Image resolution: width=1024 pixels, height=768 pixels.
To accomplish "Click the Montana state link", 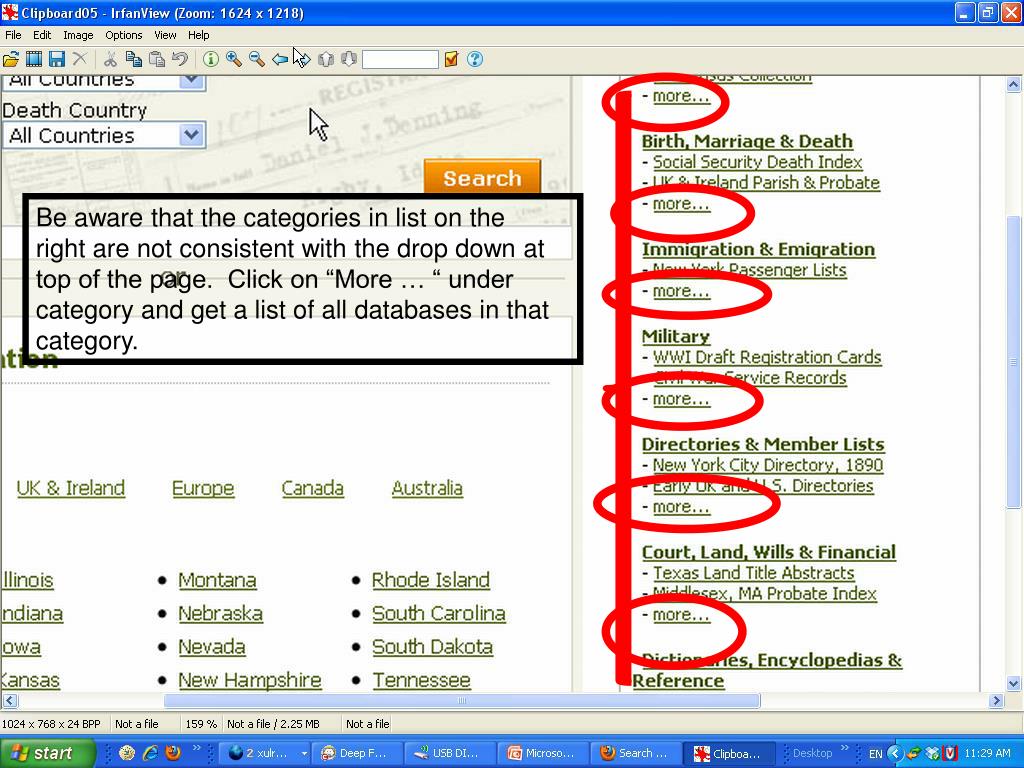I will tap(217, 580).
